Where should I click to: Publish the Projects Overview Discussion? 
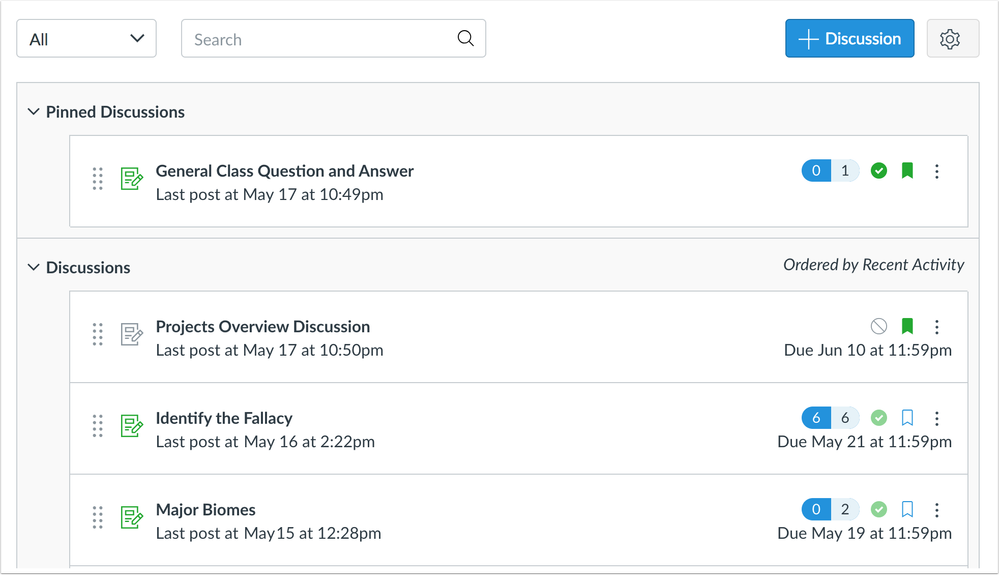pos(879,327)
